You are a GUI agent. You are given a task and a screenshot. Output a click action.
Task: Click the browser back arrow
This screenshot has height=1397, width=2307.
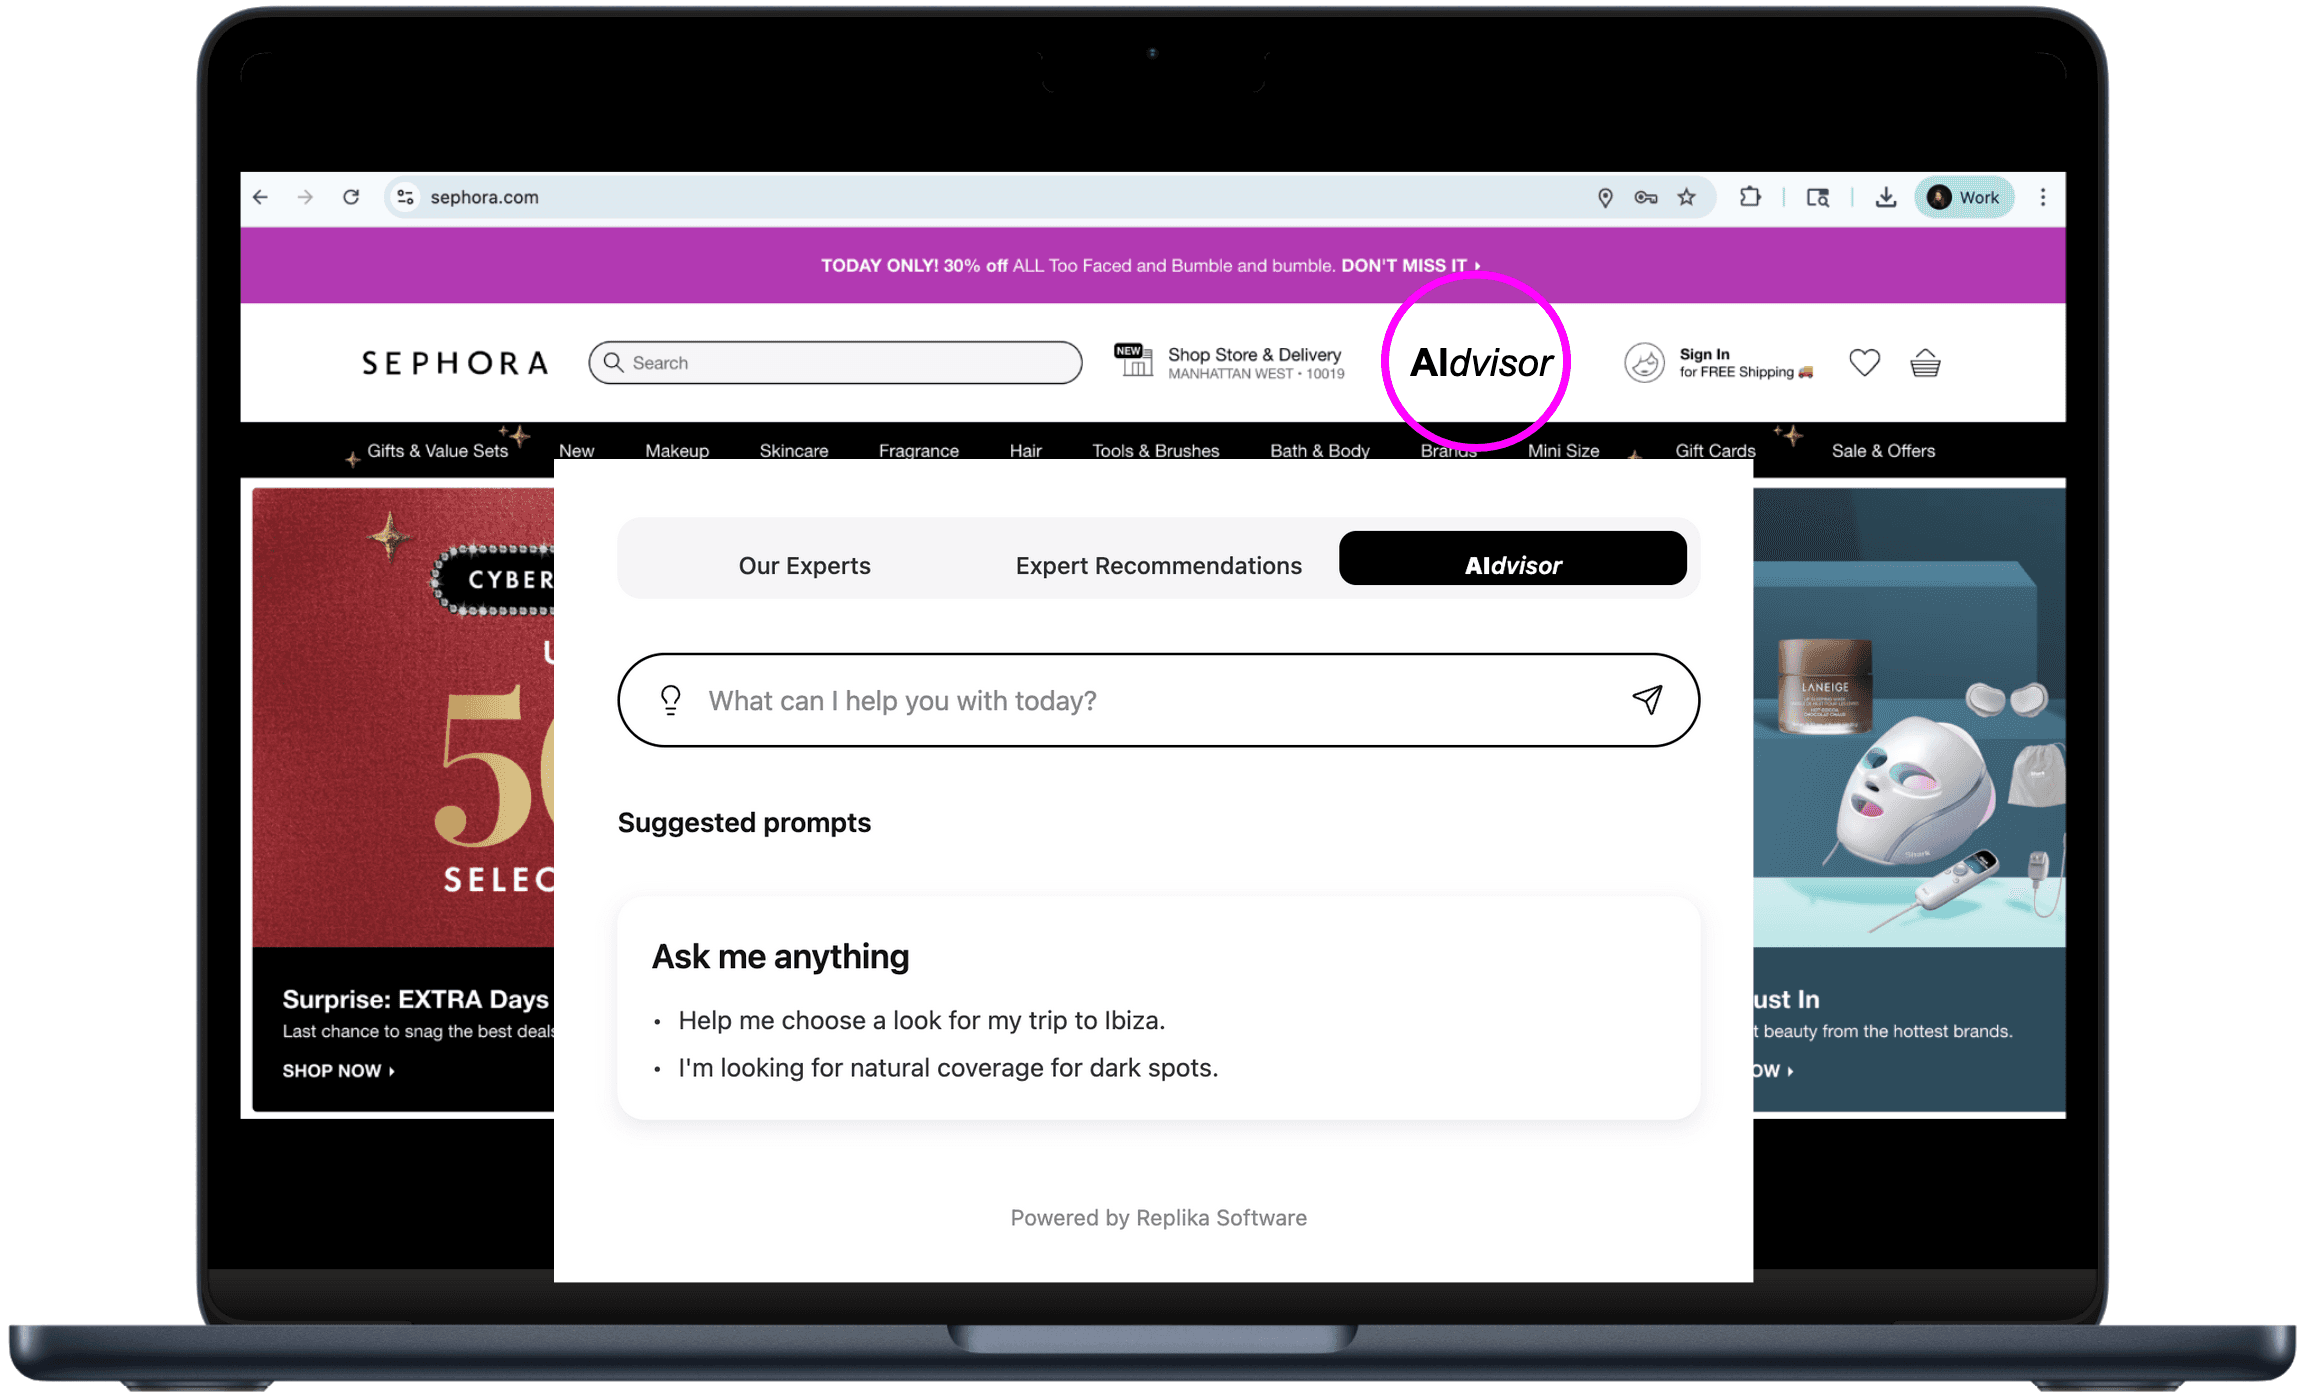261,197
